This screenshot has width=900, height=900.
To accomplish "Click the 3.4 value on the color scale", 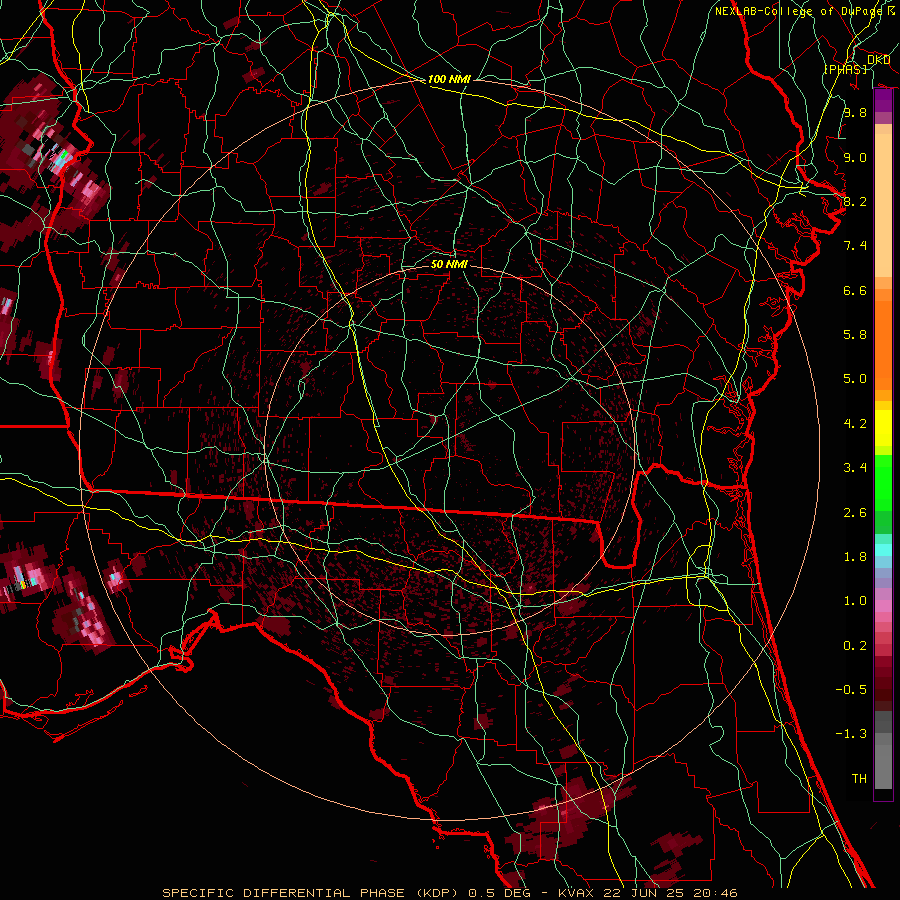I will pos(855,468).
